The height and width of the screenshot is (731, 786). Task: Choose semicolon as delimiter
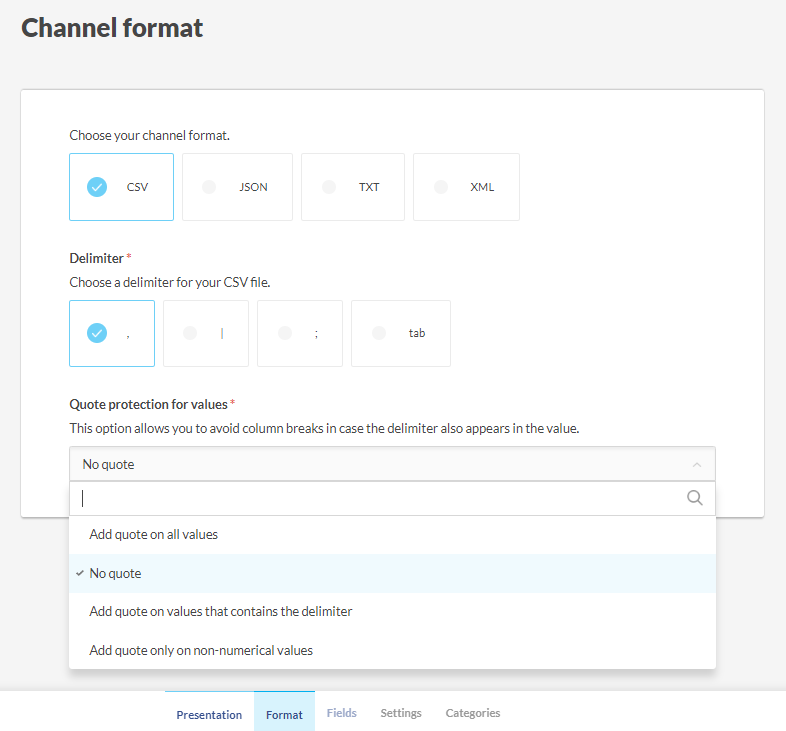coord(300,334)
